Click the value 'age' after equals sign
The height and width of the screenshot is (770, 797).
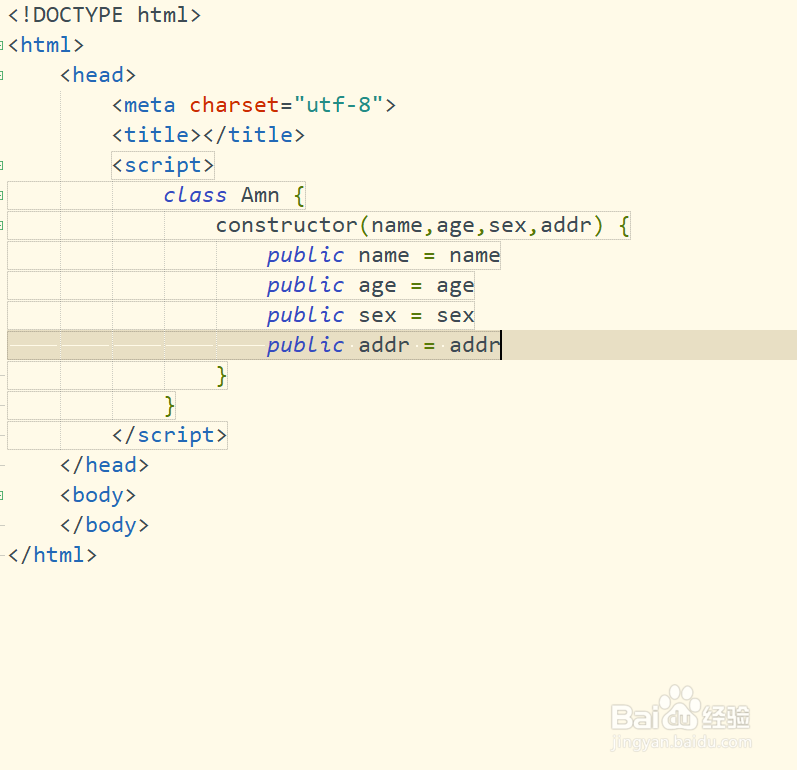(x=455, y=287)
